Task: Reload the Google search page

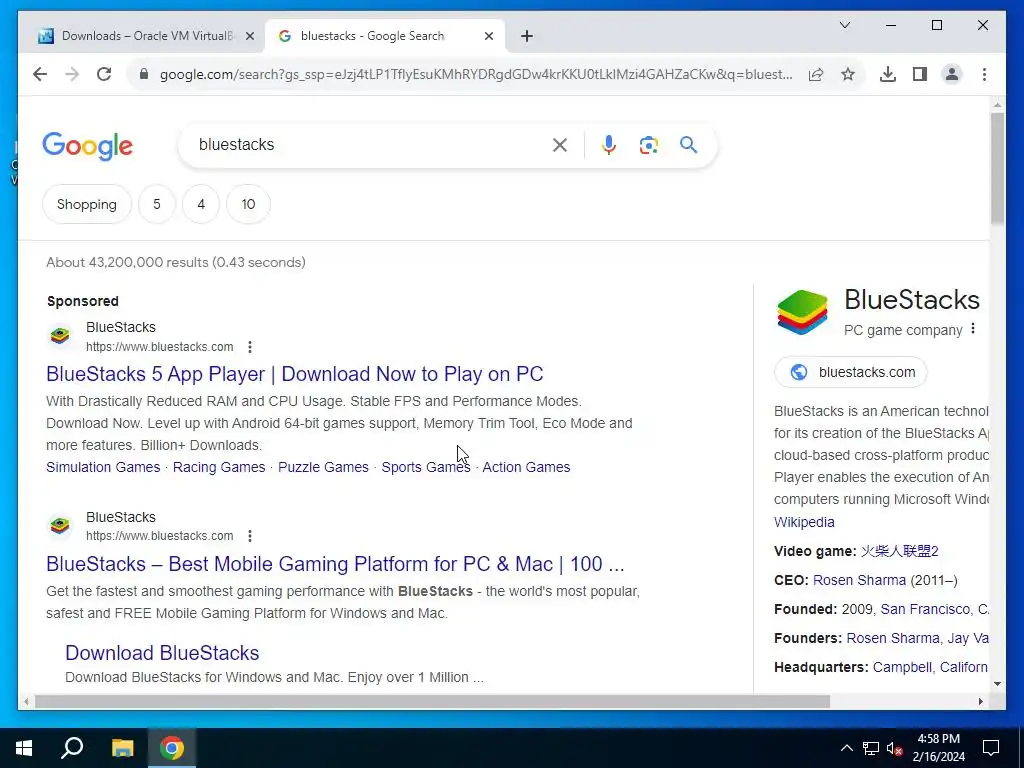Action: pos(104,74)
